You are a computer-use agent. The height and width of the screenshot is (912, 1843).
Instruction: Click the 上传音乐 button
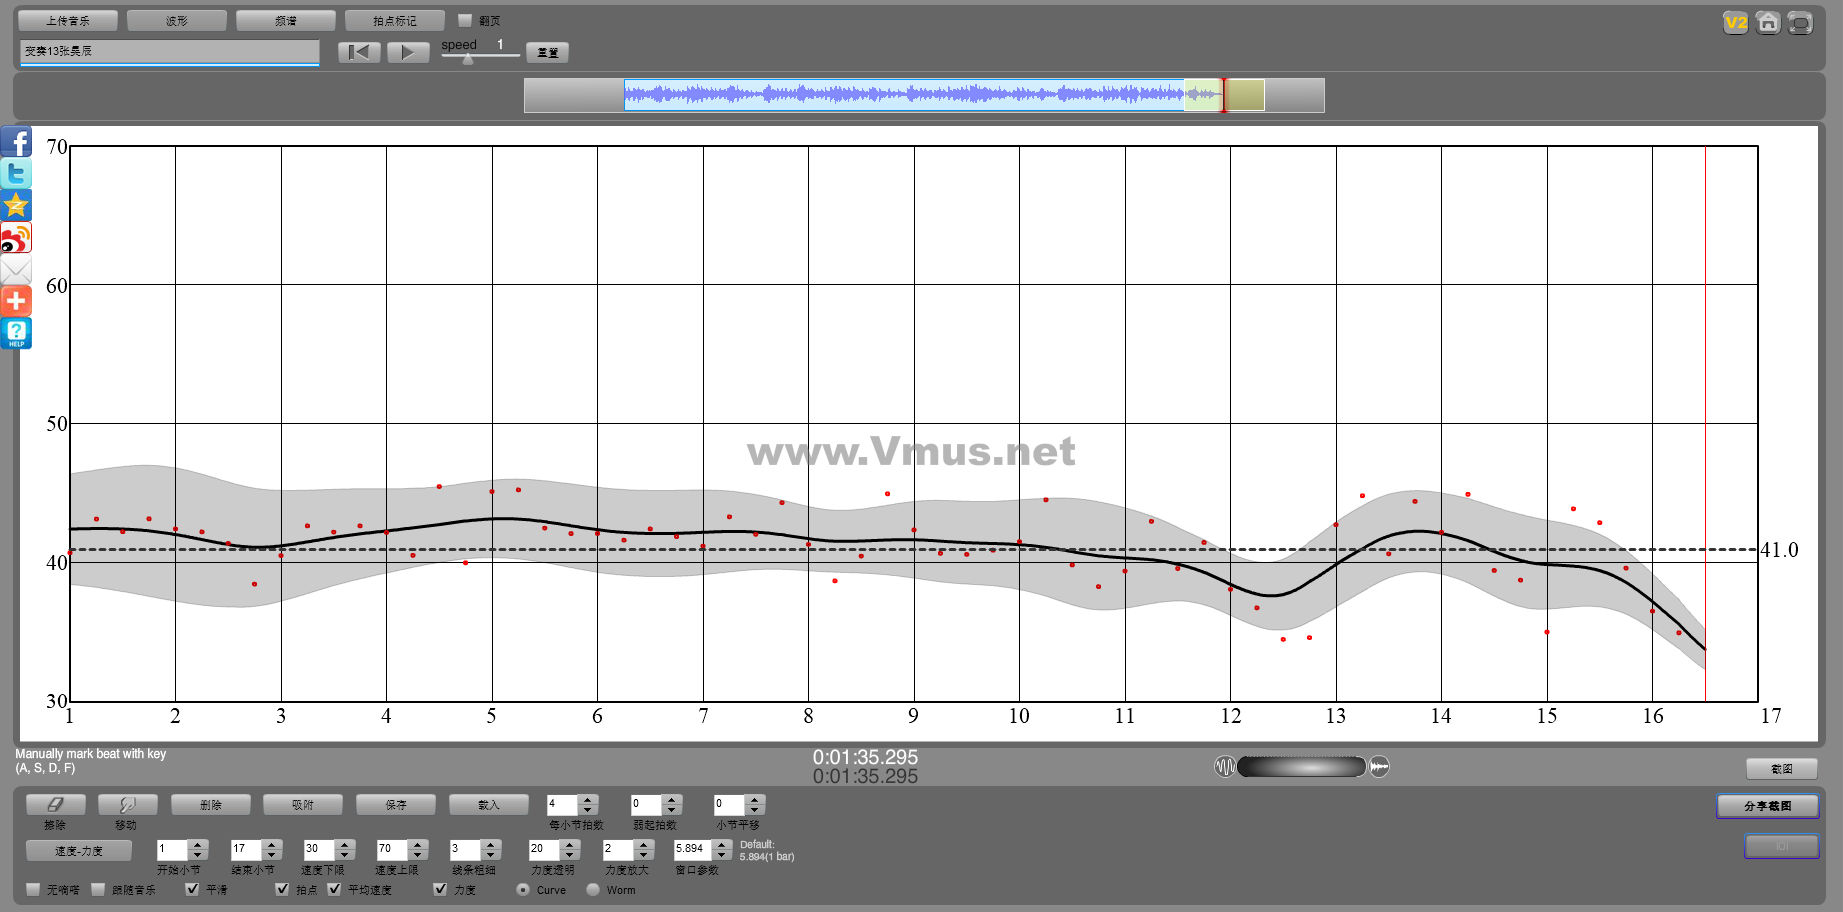(x=68, y=20)
